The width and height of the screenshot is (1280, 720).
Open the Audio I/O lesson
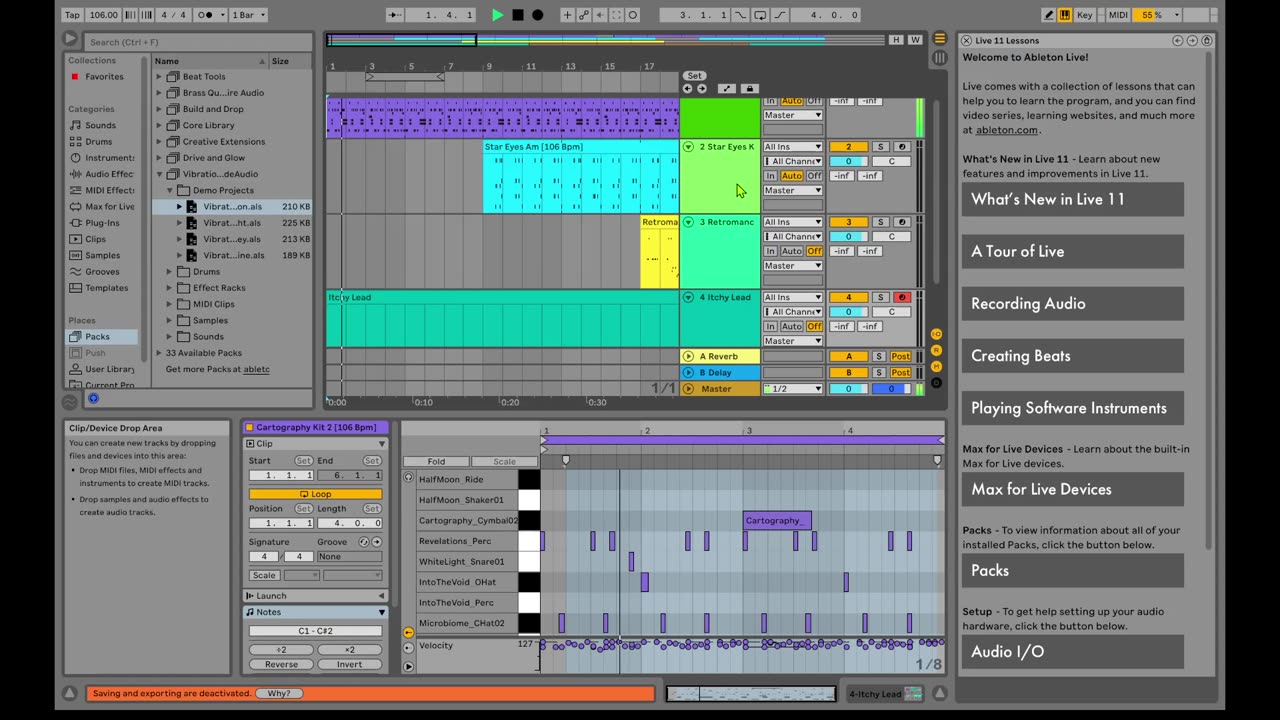pyautogui.click(x=1072, y=651)
